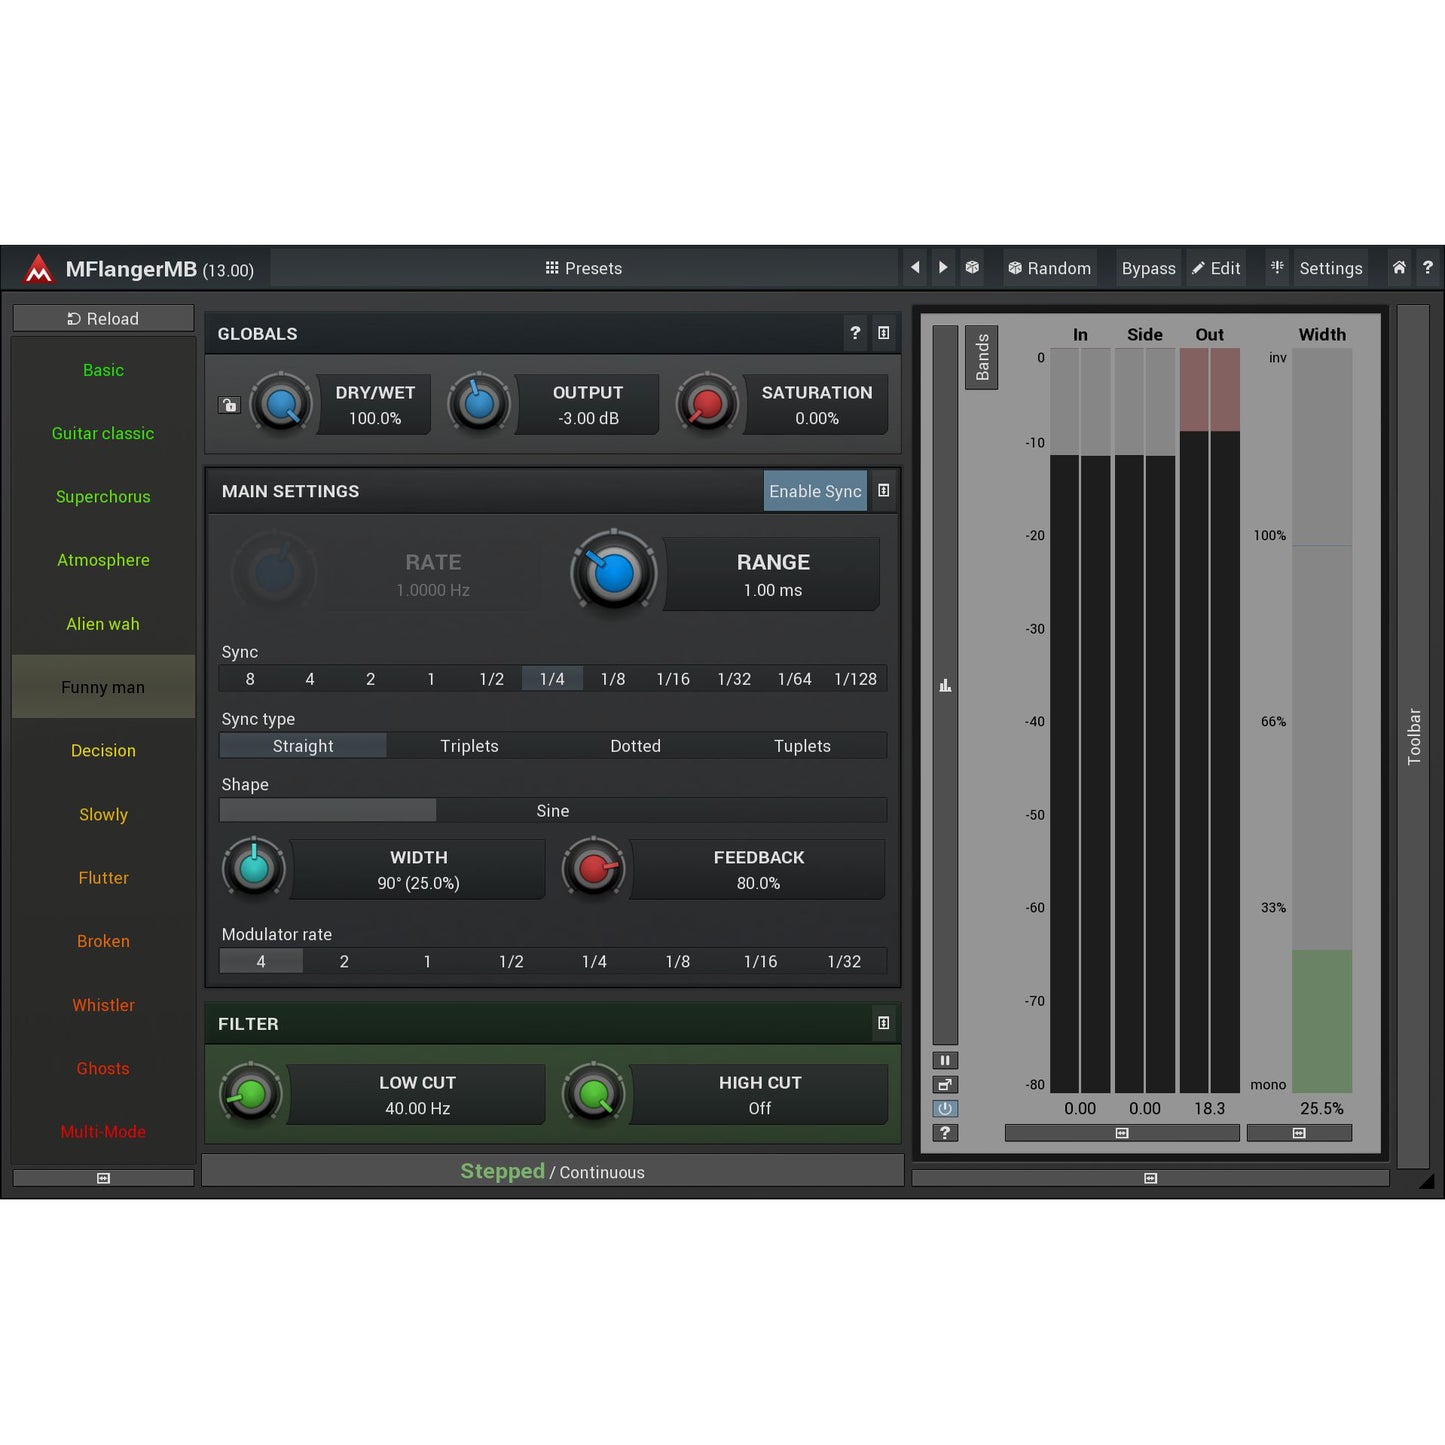Screen dimensions: 1445x1445
Task: Pop out the meters with the detach icon
Action: [945, 1085]
